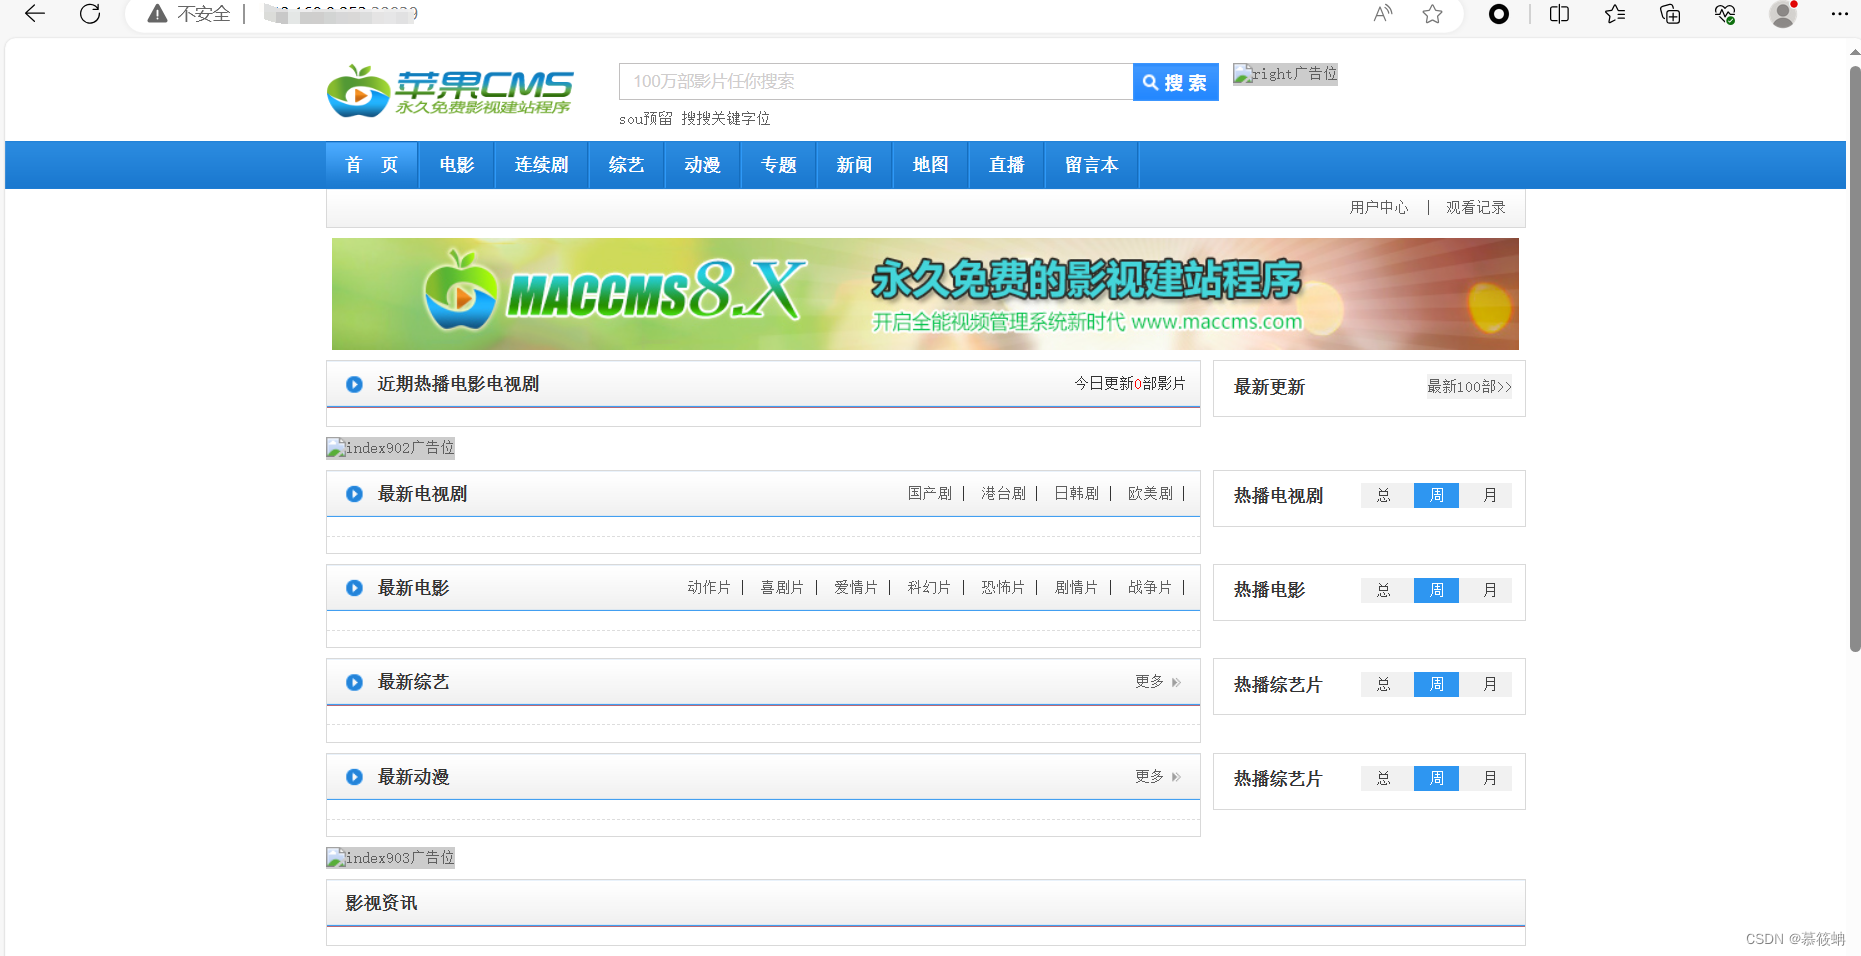Open the 喜剧片 category link
Viewport: 1861px width, 956px height.
point(782,588)
